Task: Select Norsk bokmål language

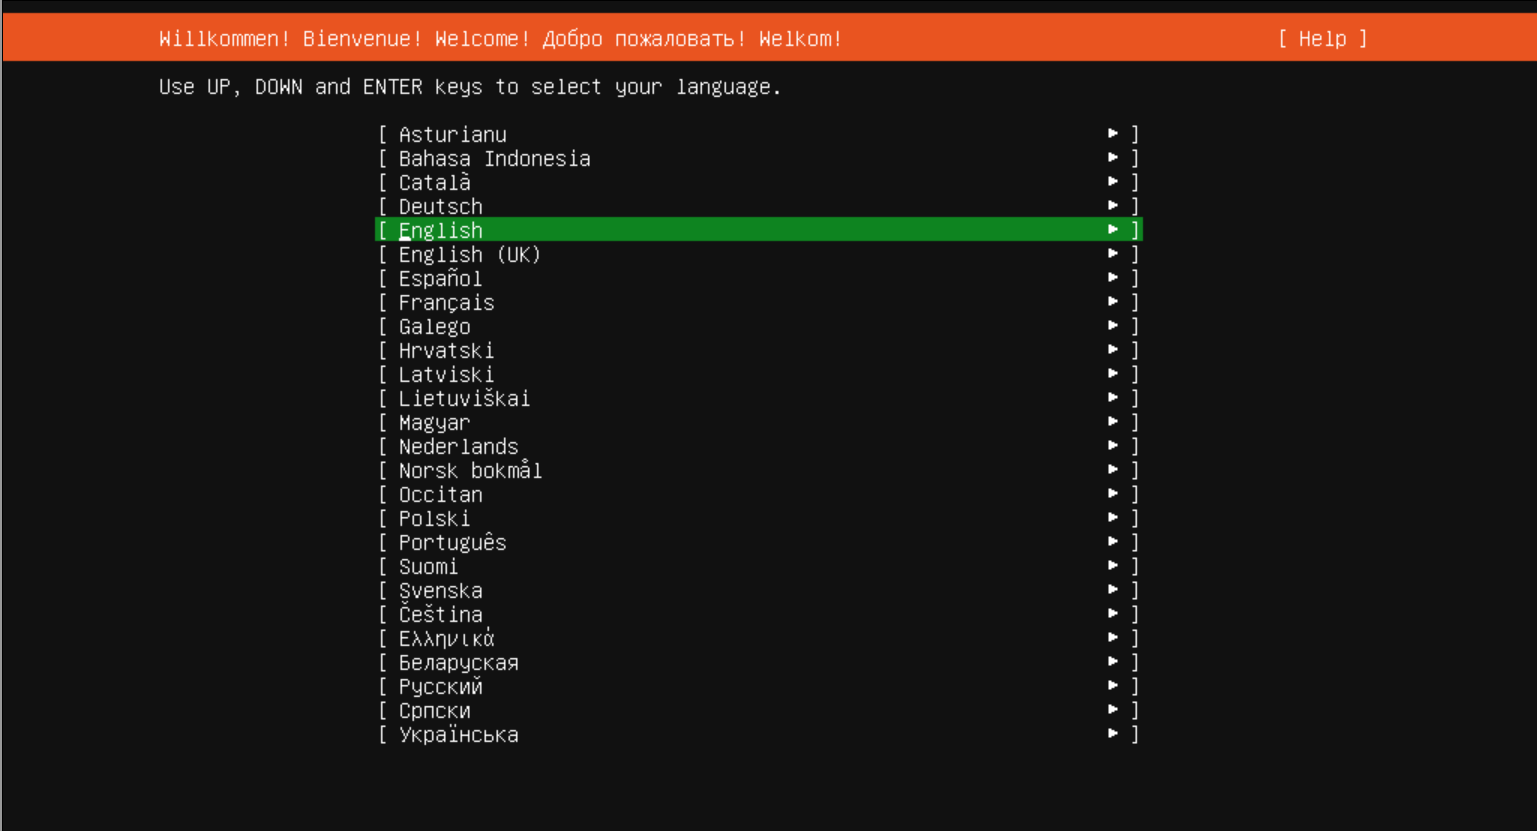Action: pyautogui.click(x=470, y=471)
